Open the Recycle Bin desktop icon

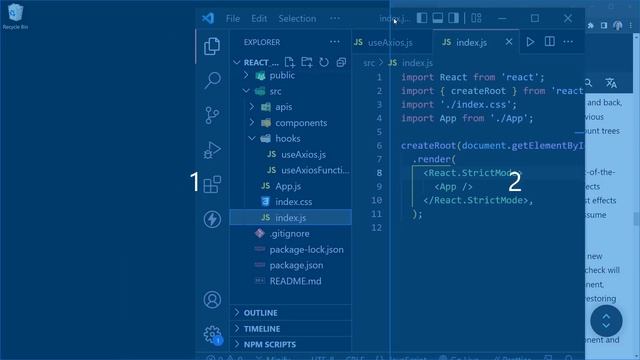[x=15, y=16]
